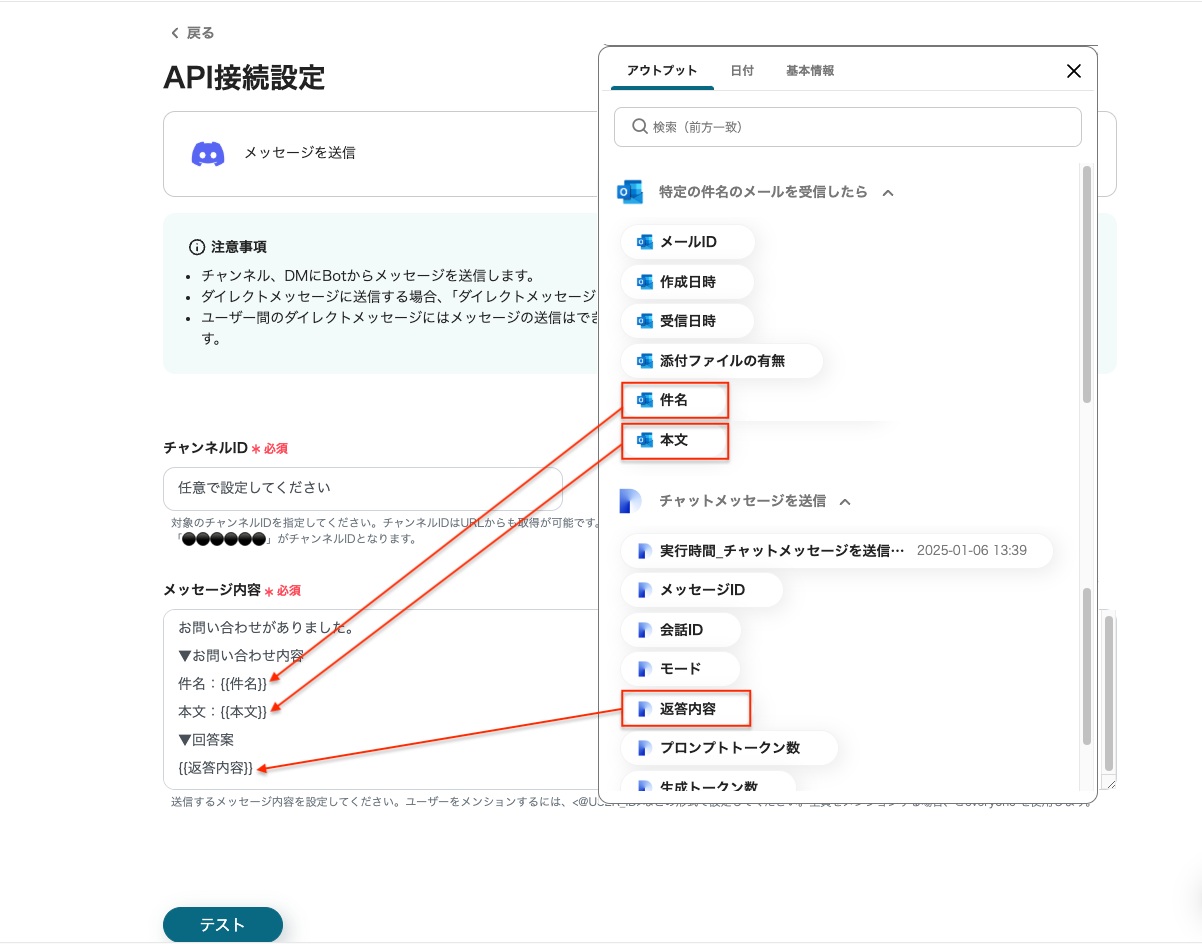The height and width of the screenshot is (944, 1202).
Task: Click the {{返答内容}} line
Action: coord(215,768)
